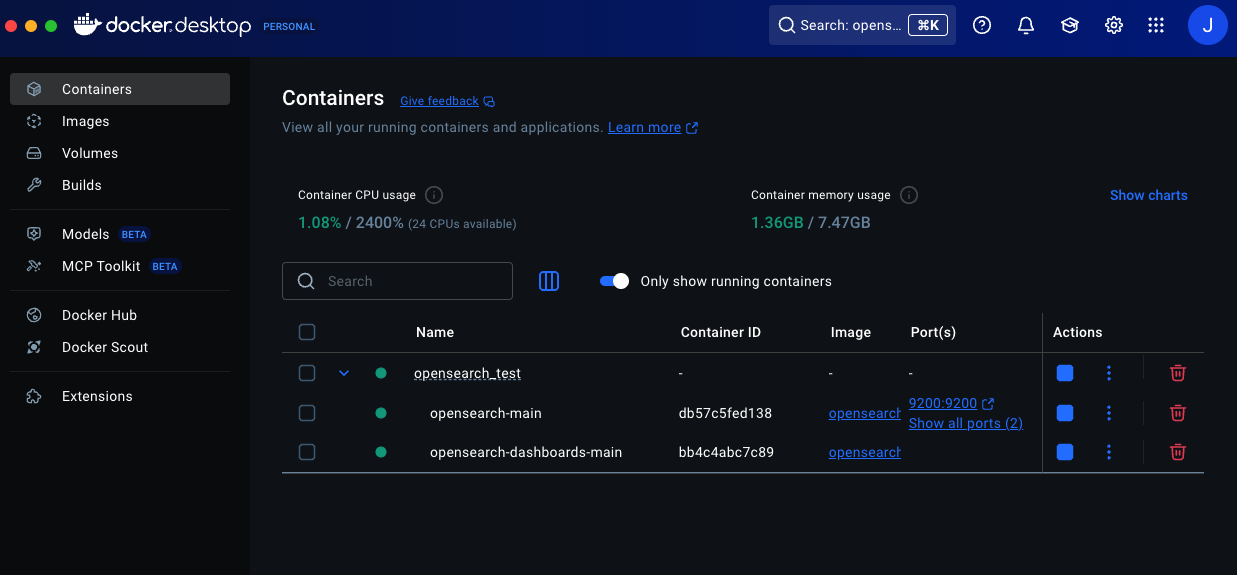Delete the opensearch-dashboards-main container
Viewport: 1237px width, 575px height.
point(1178,452)
